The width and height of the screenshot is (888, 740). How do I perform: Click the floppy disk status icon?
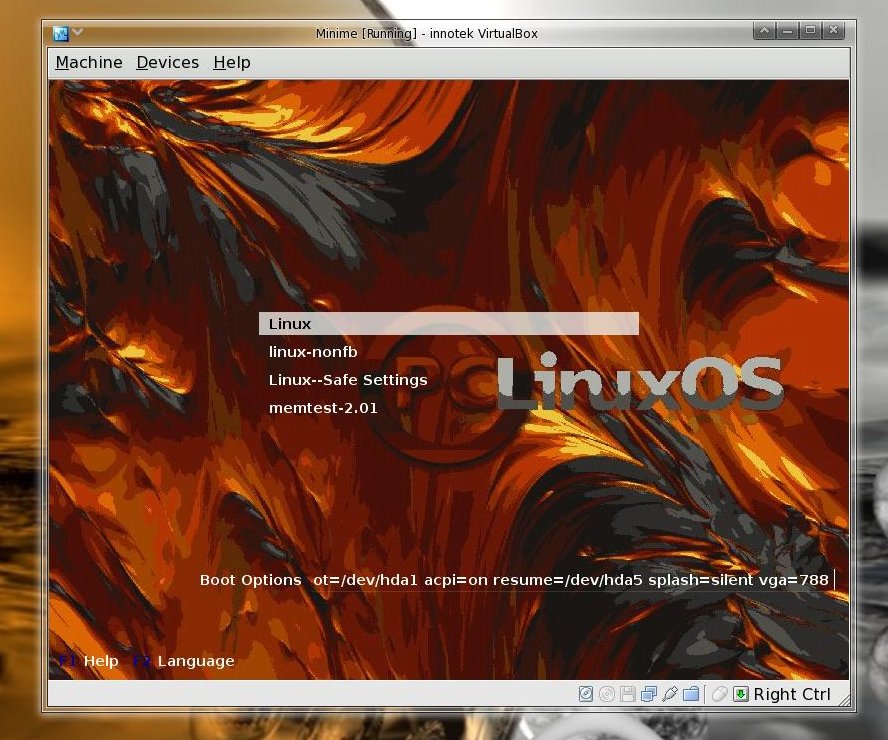(627, 694)
